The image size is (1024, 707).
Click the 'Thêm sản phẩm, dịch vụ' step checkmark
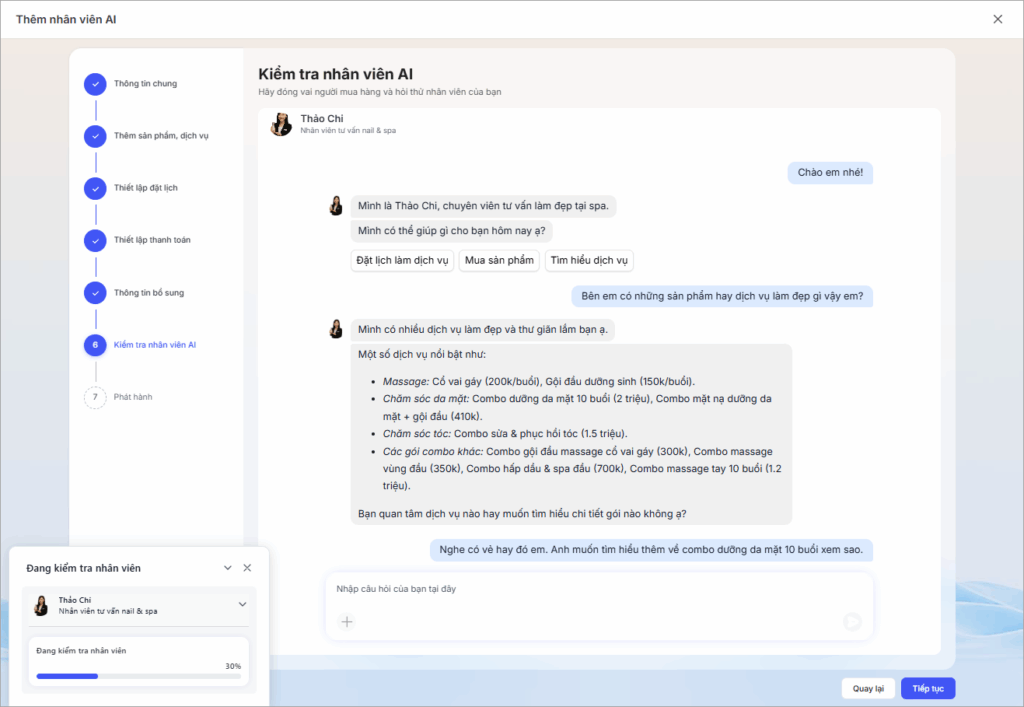[95, 136]
